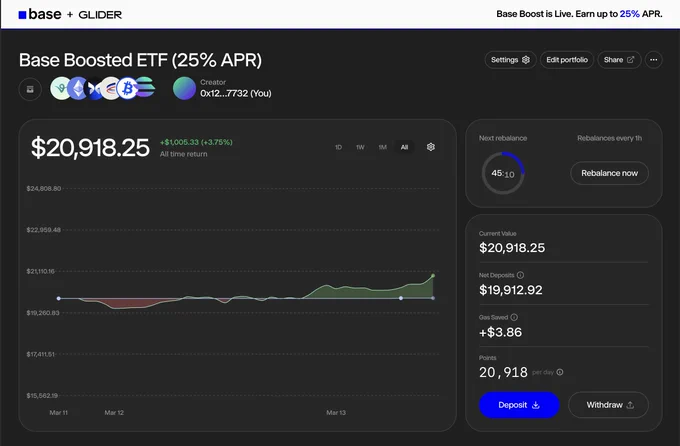Click the $19,260.83 axis label
Viewport: 680px width, 446px height.
point(43,313)
